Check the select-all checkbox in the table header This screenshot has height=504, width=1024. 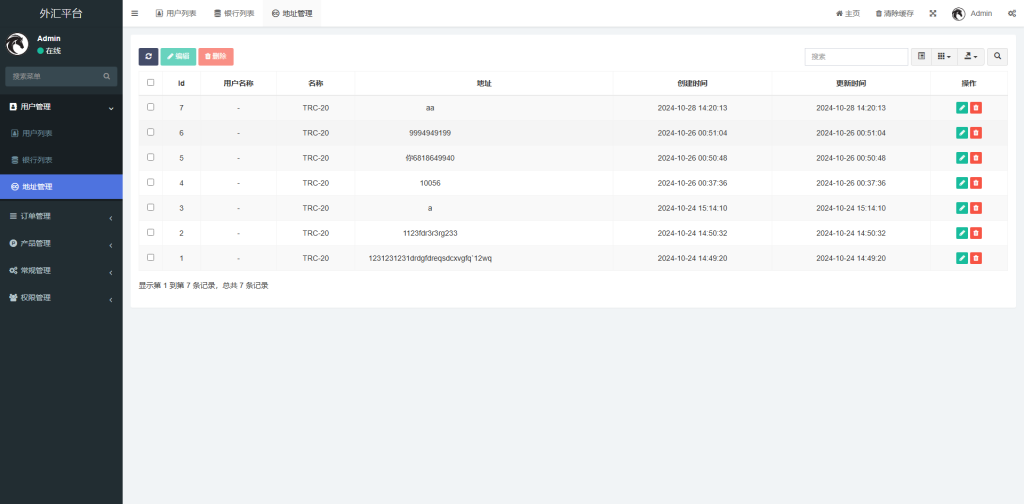click(151, 83)
